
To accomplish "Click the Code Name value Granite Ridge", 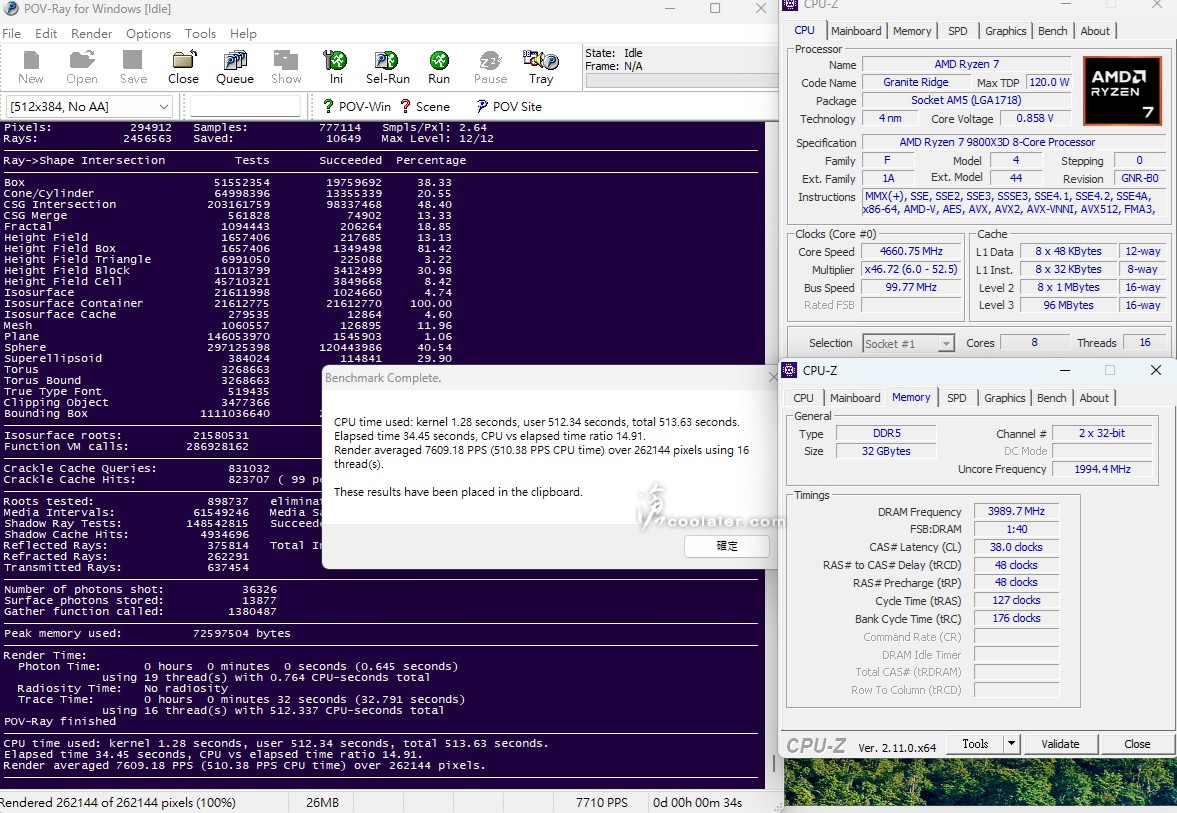I will [x=915, y=83].
